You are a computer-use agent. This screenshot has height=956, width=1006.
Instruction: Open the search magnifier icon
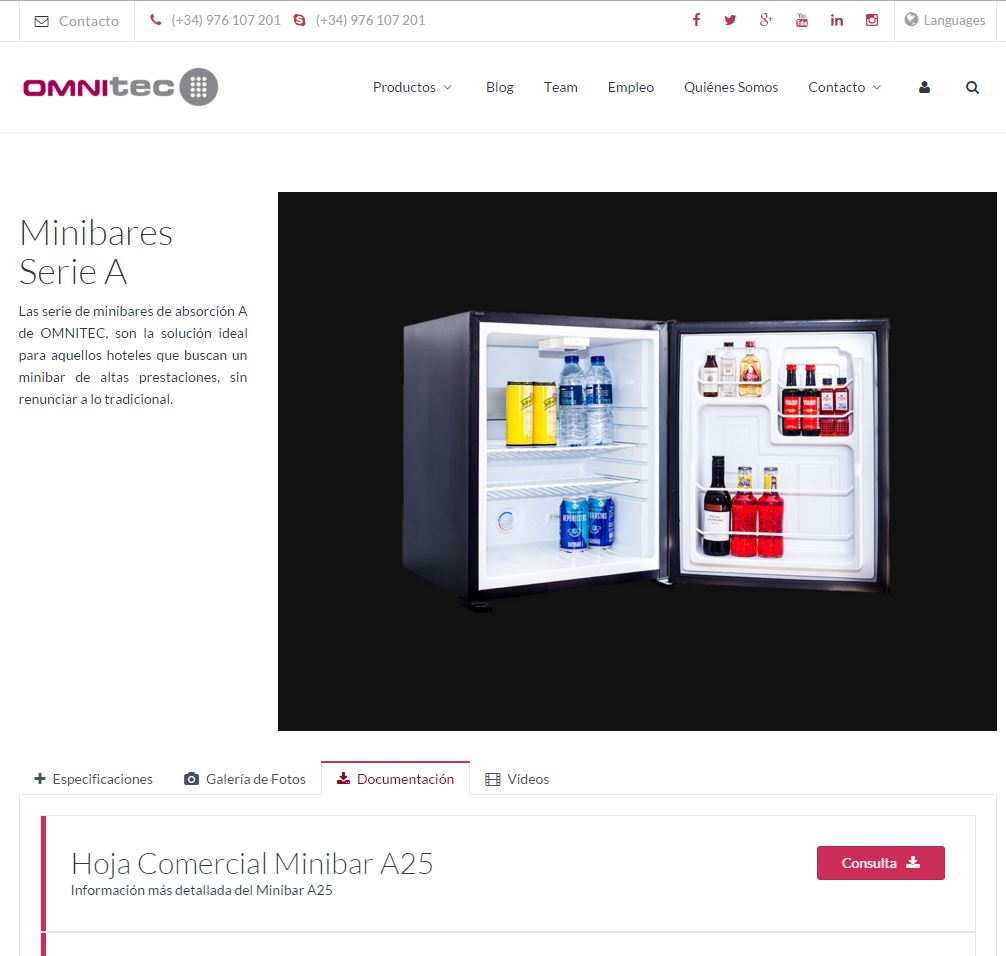pyautogui.click(x=972, y=87)
